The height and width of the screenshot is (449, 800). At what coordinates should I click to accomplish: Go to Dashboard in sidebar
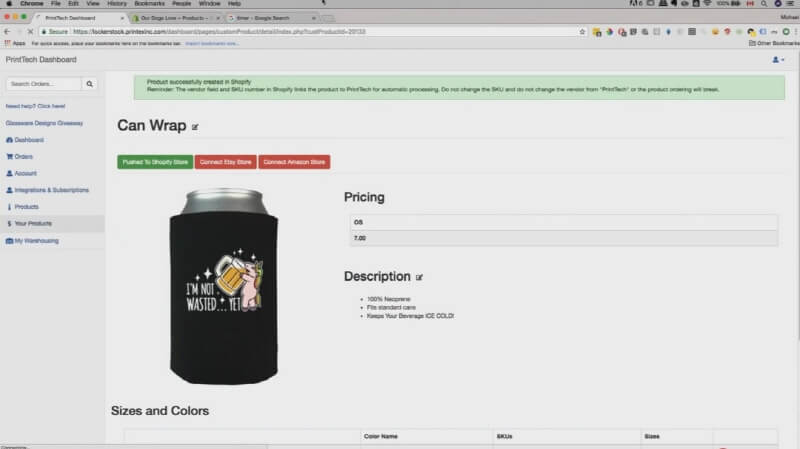pyautogui.click(x=29, y=140)
